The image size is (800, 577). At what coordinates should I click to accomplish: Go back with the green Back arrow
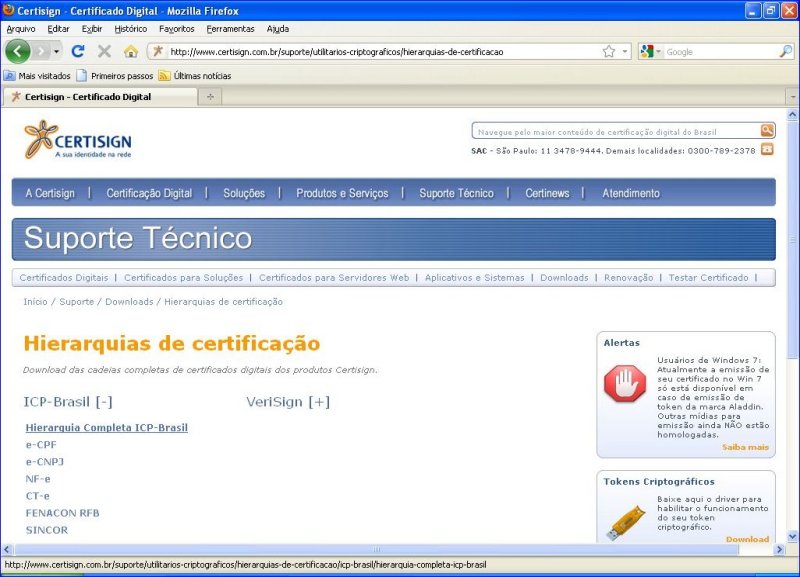click(18, 51)
